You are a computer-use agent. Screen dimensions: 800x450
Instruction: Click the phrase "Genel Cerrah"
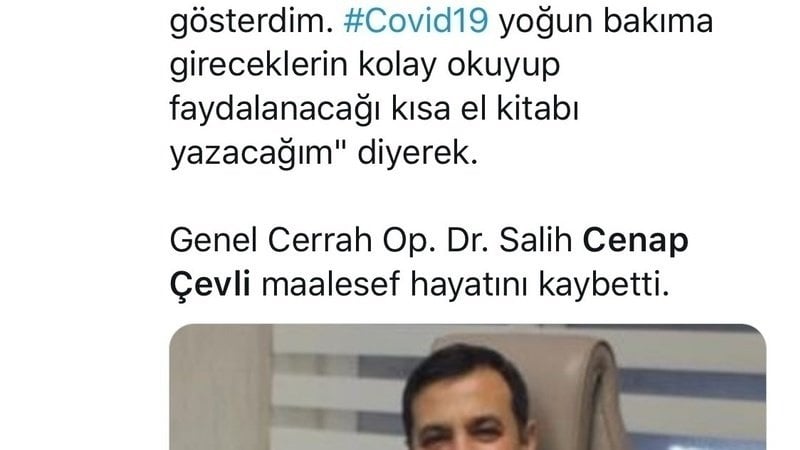270,240
